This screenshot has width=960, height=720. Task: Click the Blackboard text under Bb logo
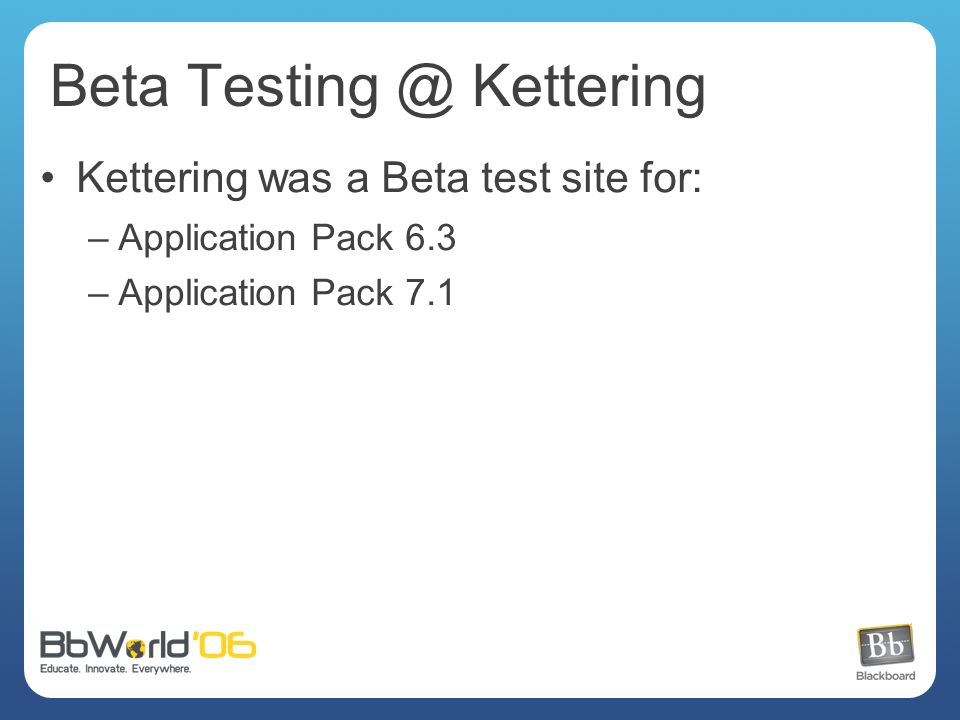coord(885,676)
